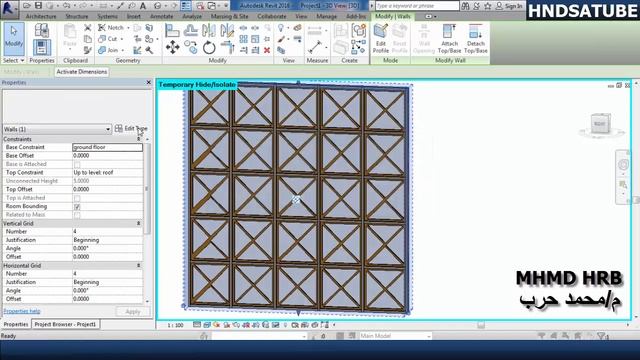
Task: Open the Annotate ribbon tab
Action: click(162, 16)
